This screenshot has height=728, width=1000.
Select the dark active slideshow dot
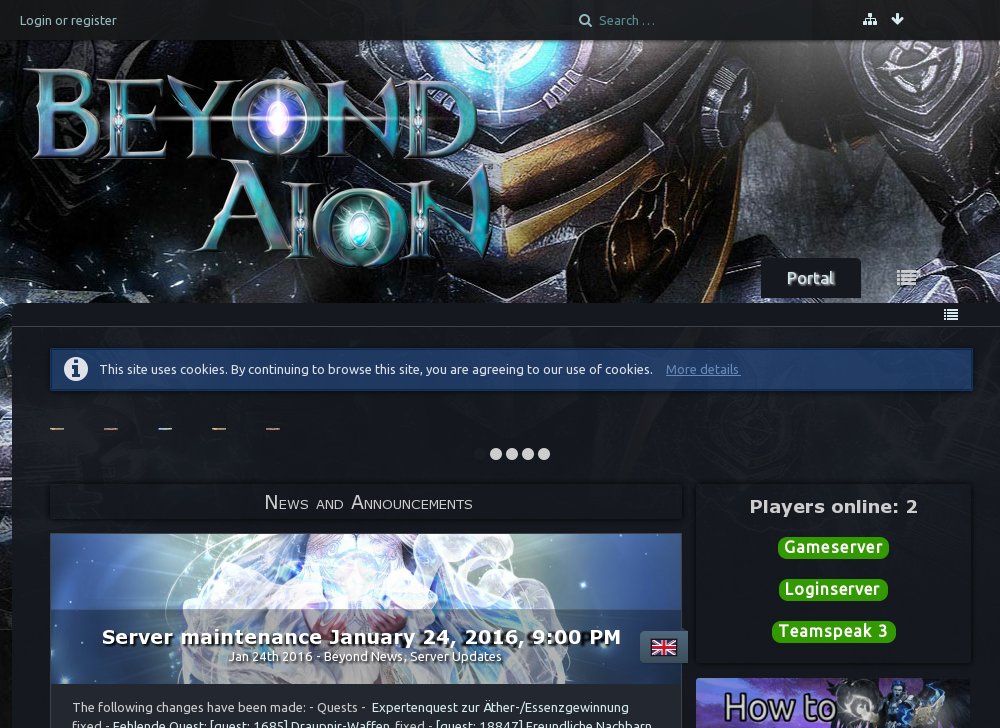click(x=480, y=454)
